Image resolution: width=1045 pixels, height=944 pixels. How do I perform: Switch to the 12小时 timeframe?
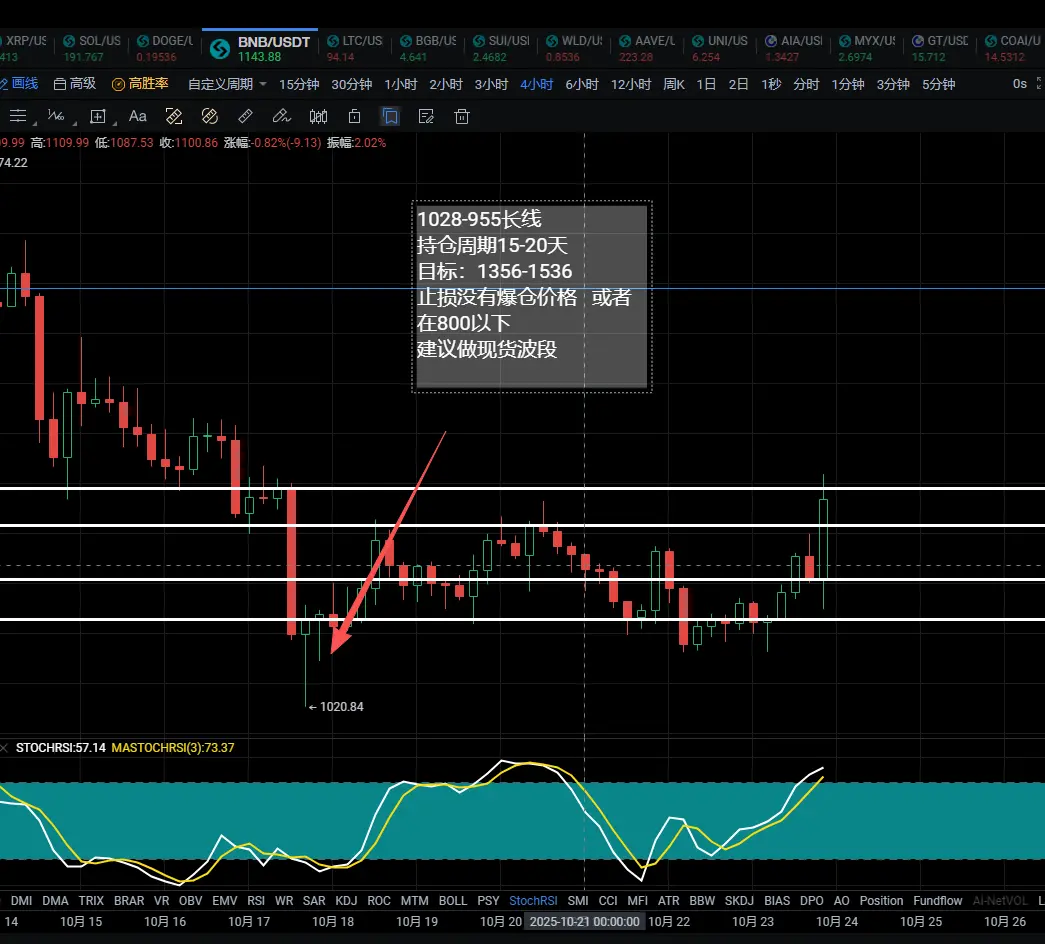coord(630,84)
